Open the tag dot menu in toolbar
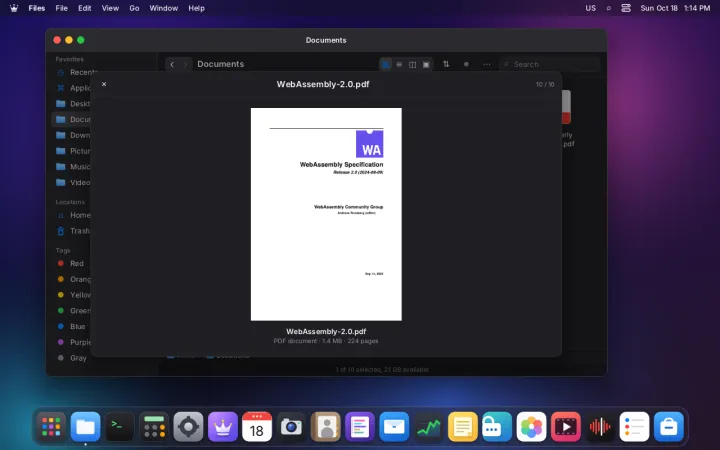Image resolution: width=720 pixels, height=450 pixels. click(466, 64)
